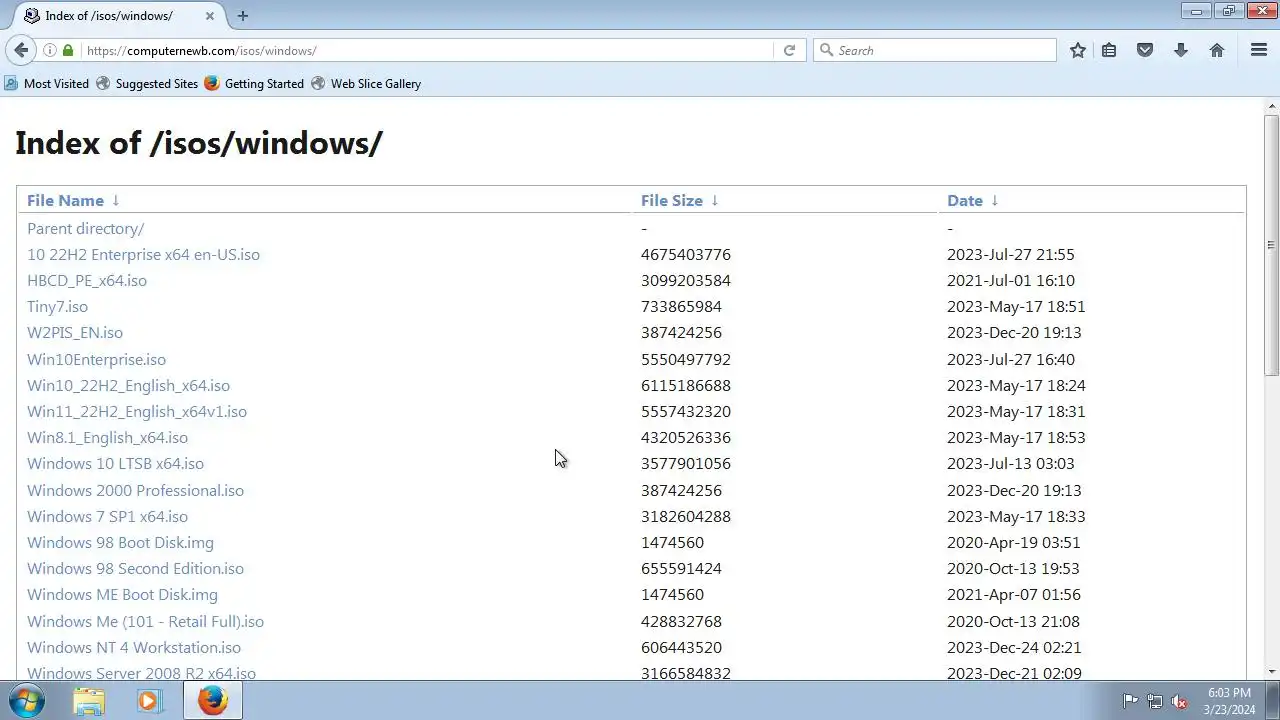Download Win10Enterprise.iso
1280x720 pixels.
[96, 359]
